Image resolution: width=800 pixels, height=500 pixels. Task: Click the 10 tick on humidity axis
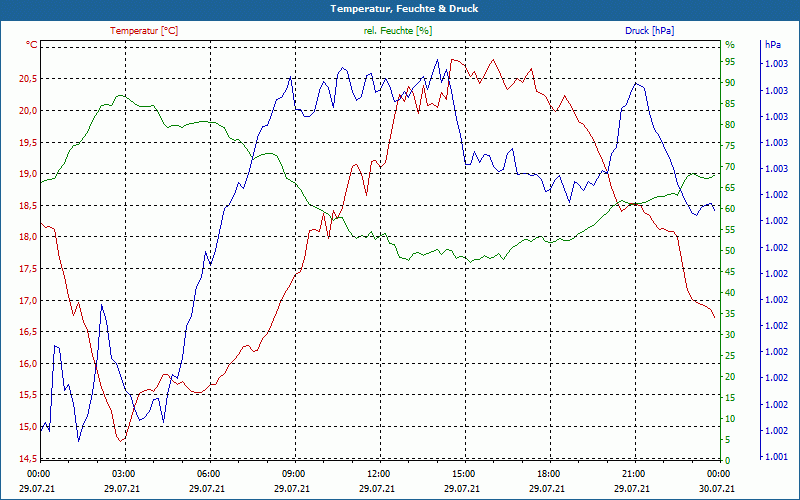(730, 419)
